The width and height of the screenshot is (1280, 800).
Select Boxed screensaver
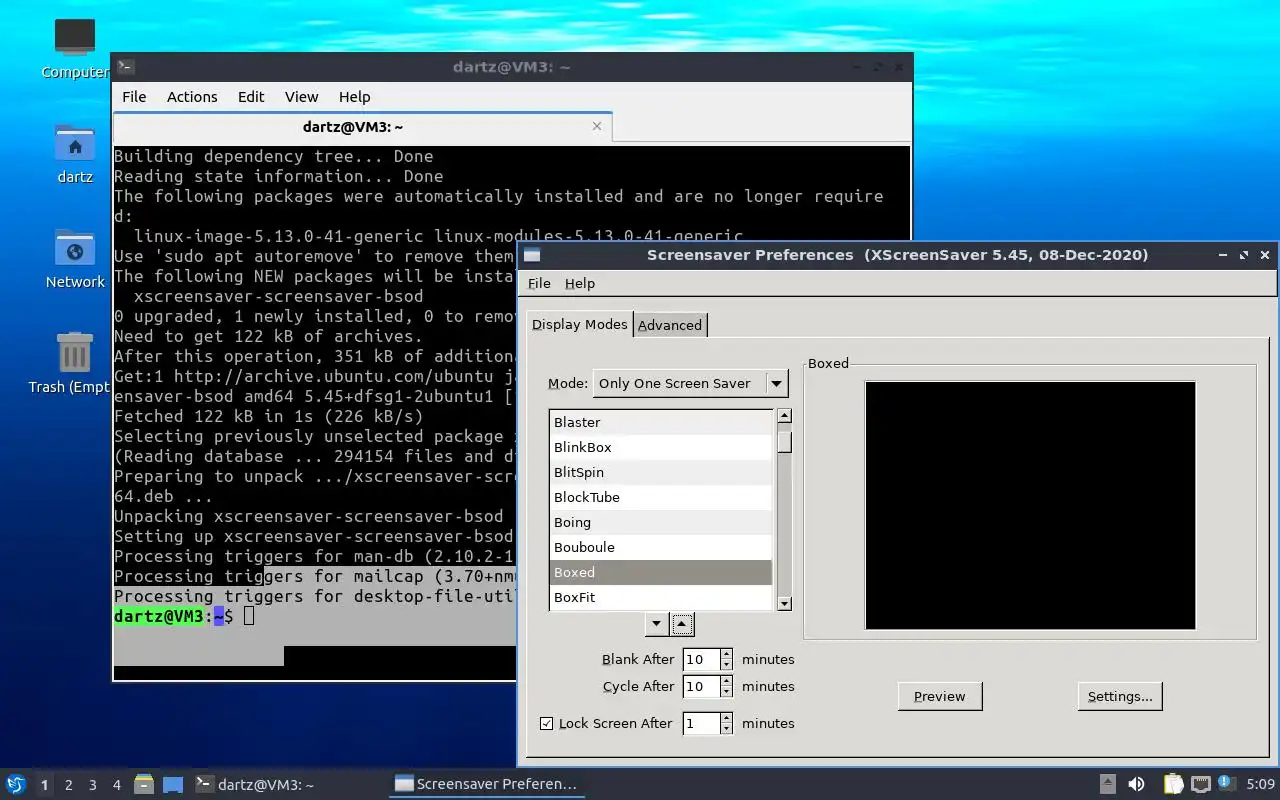pos(661,572)
